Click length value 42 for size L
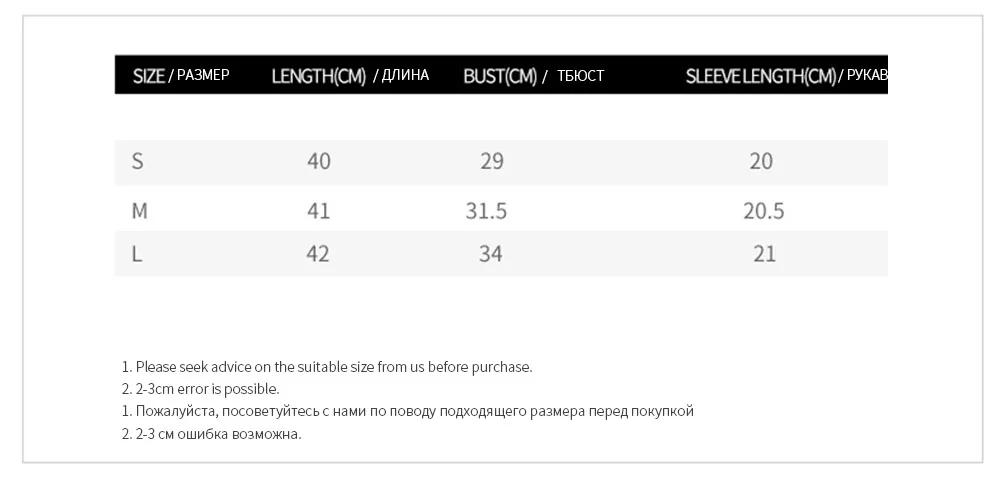Viewport: 1000px width, 490px height. tap(318, 254)
